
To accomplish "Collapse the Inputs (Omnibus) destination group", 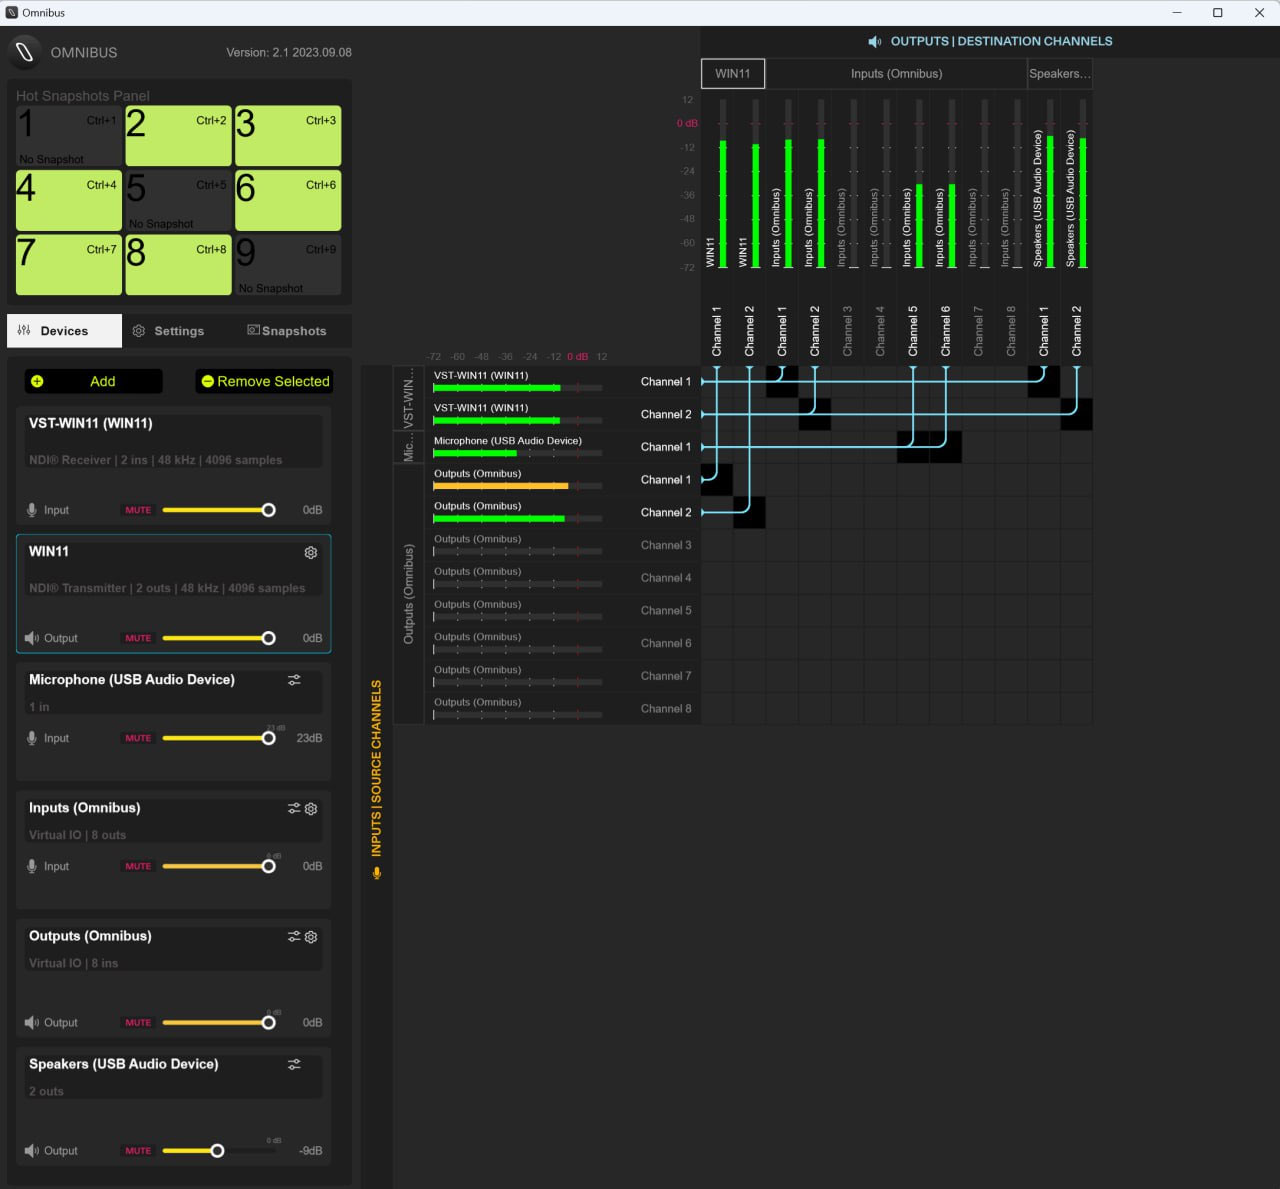I will (x=896, y=74).
